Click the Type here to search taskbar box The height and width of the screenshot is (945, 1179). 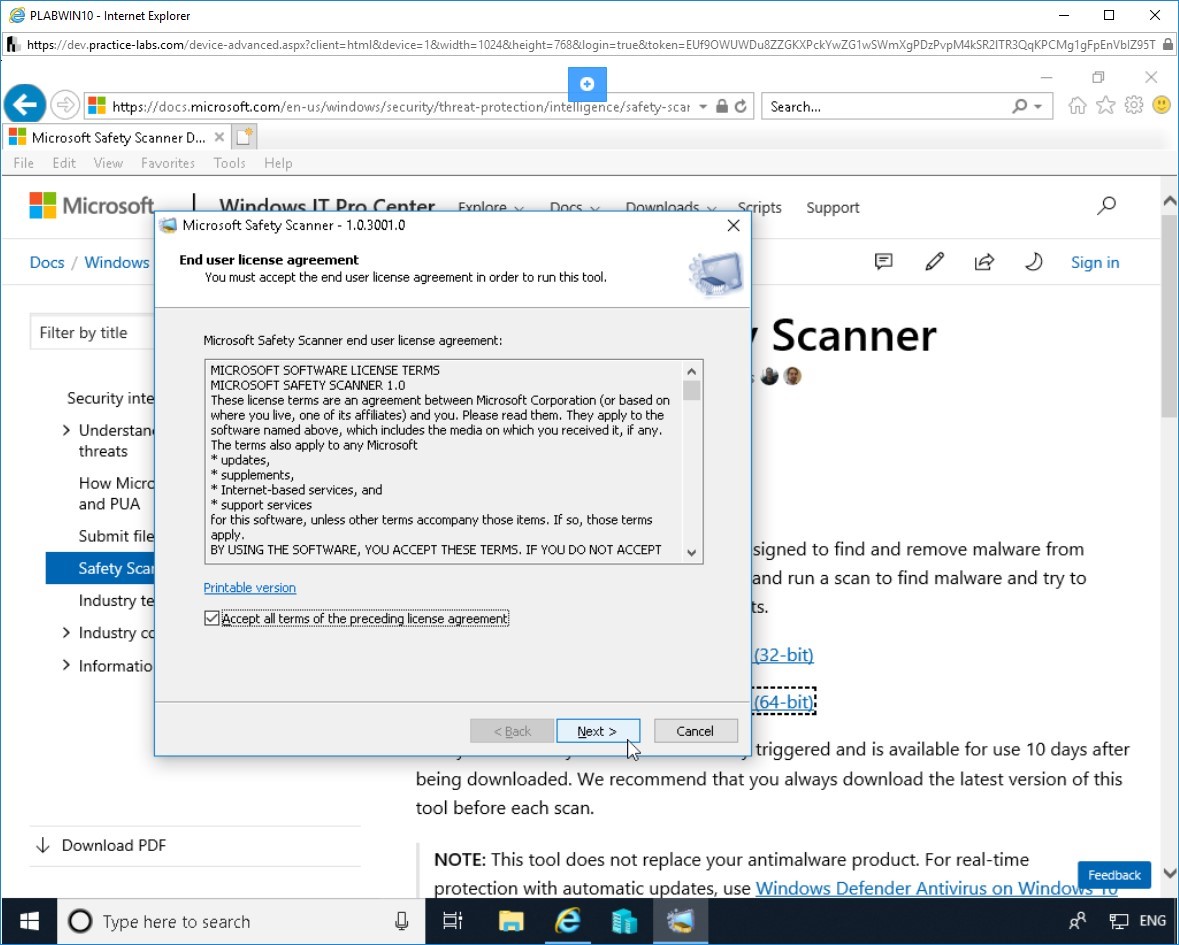tap(241, 921)
